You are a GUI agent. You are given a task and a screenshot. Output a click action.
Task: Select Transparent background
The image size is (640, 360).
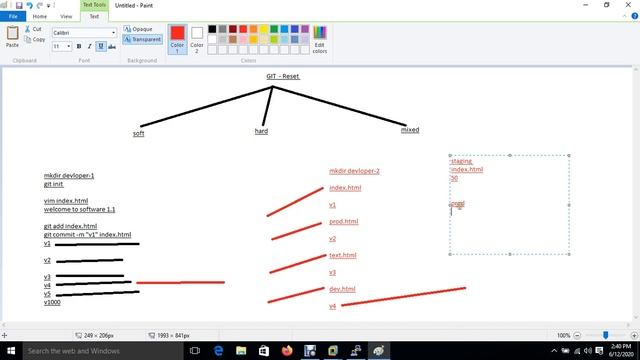(x=142, y=39)
